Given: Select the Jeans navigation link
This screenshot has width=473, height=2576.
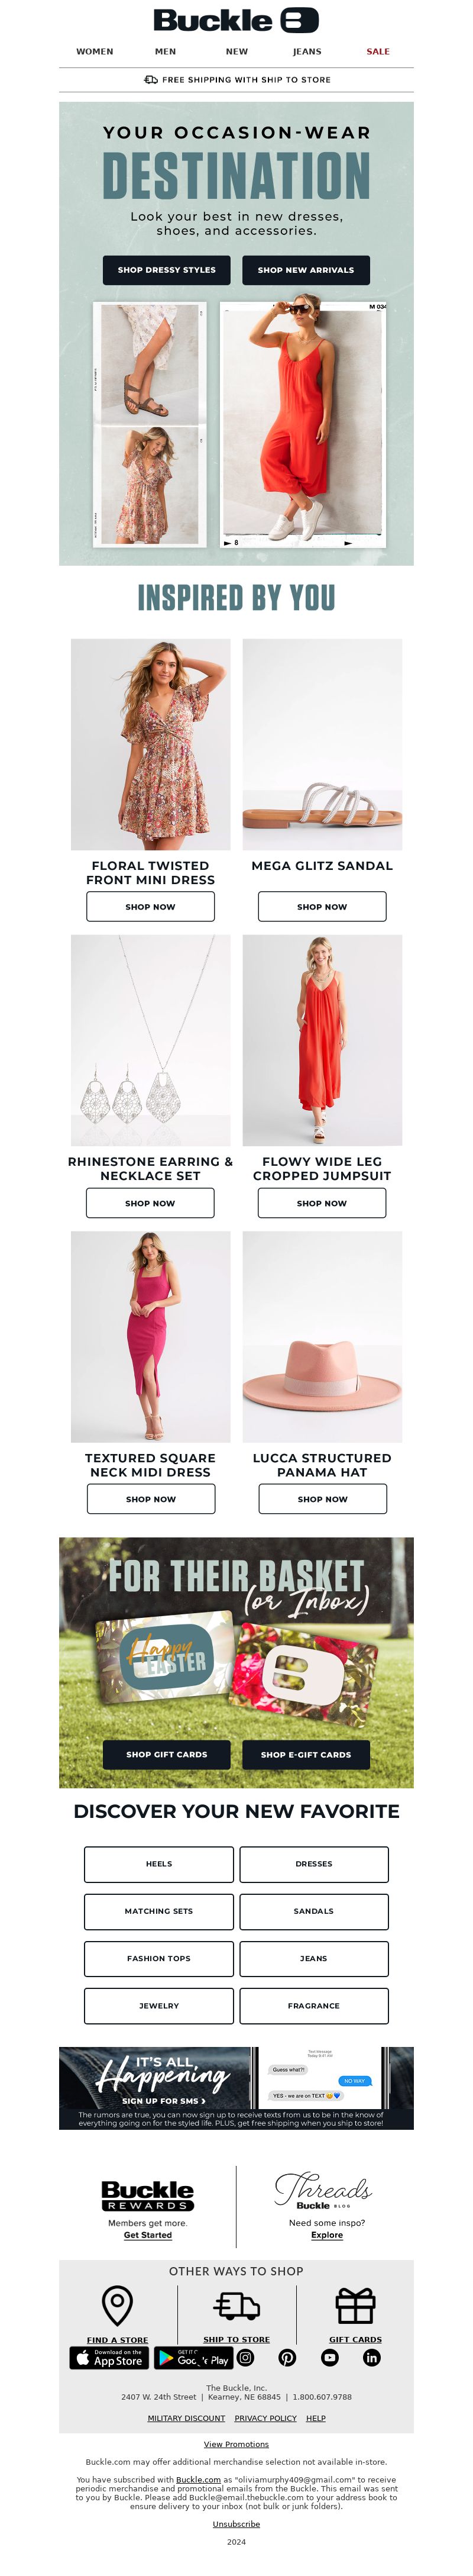Looking at the screenshot, I should point(307,51).
